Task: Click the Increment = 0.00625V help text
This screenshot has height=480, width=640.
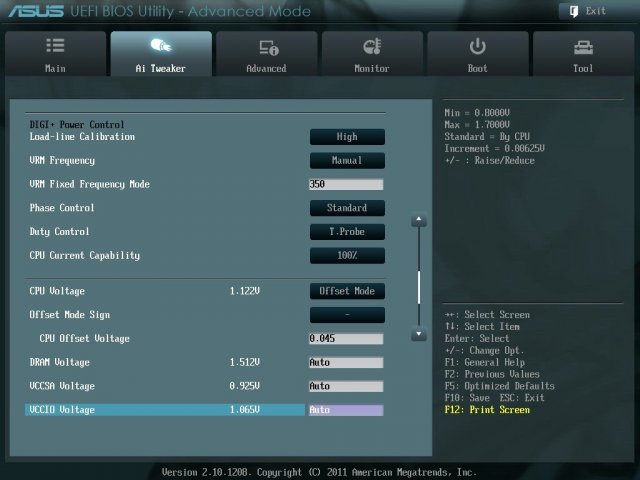Action: (495, 149)
